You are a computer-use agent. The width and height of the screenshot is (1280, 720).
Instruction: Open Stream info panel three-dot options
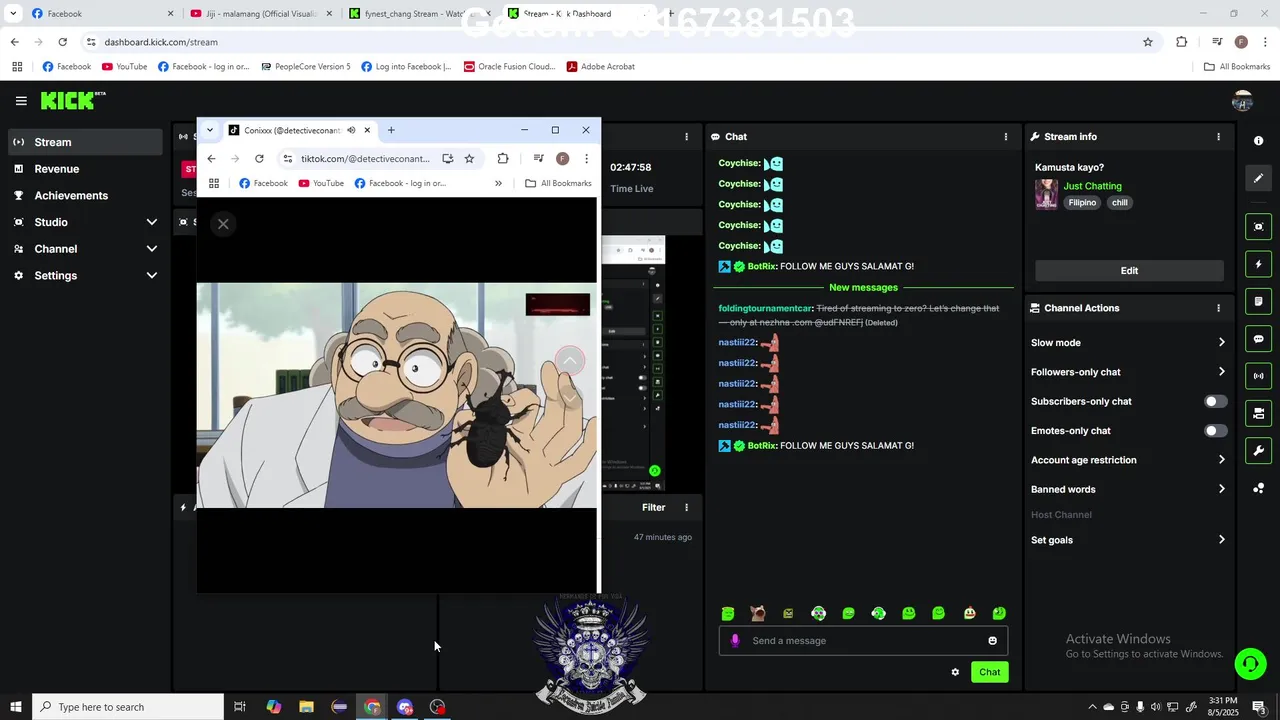(x=1218, y=137)
